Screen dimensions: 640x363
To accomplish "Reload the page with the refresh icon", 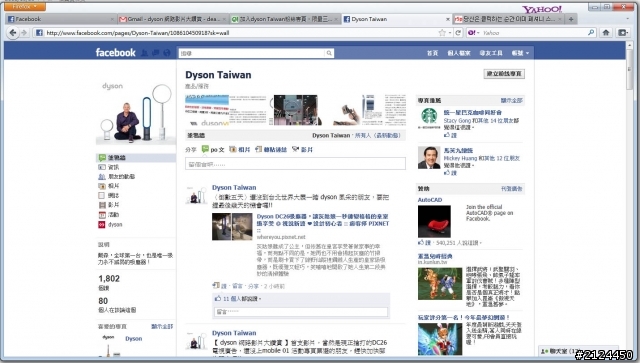I will 458,33.
